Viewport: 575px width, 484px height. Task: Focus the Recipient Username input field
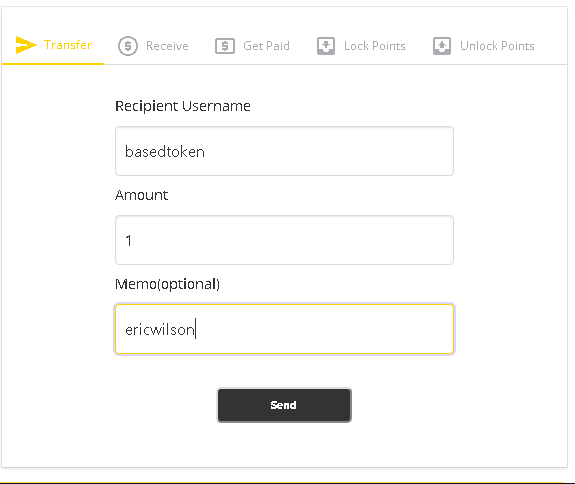click(x=284, y=151)
